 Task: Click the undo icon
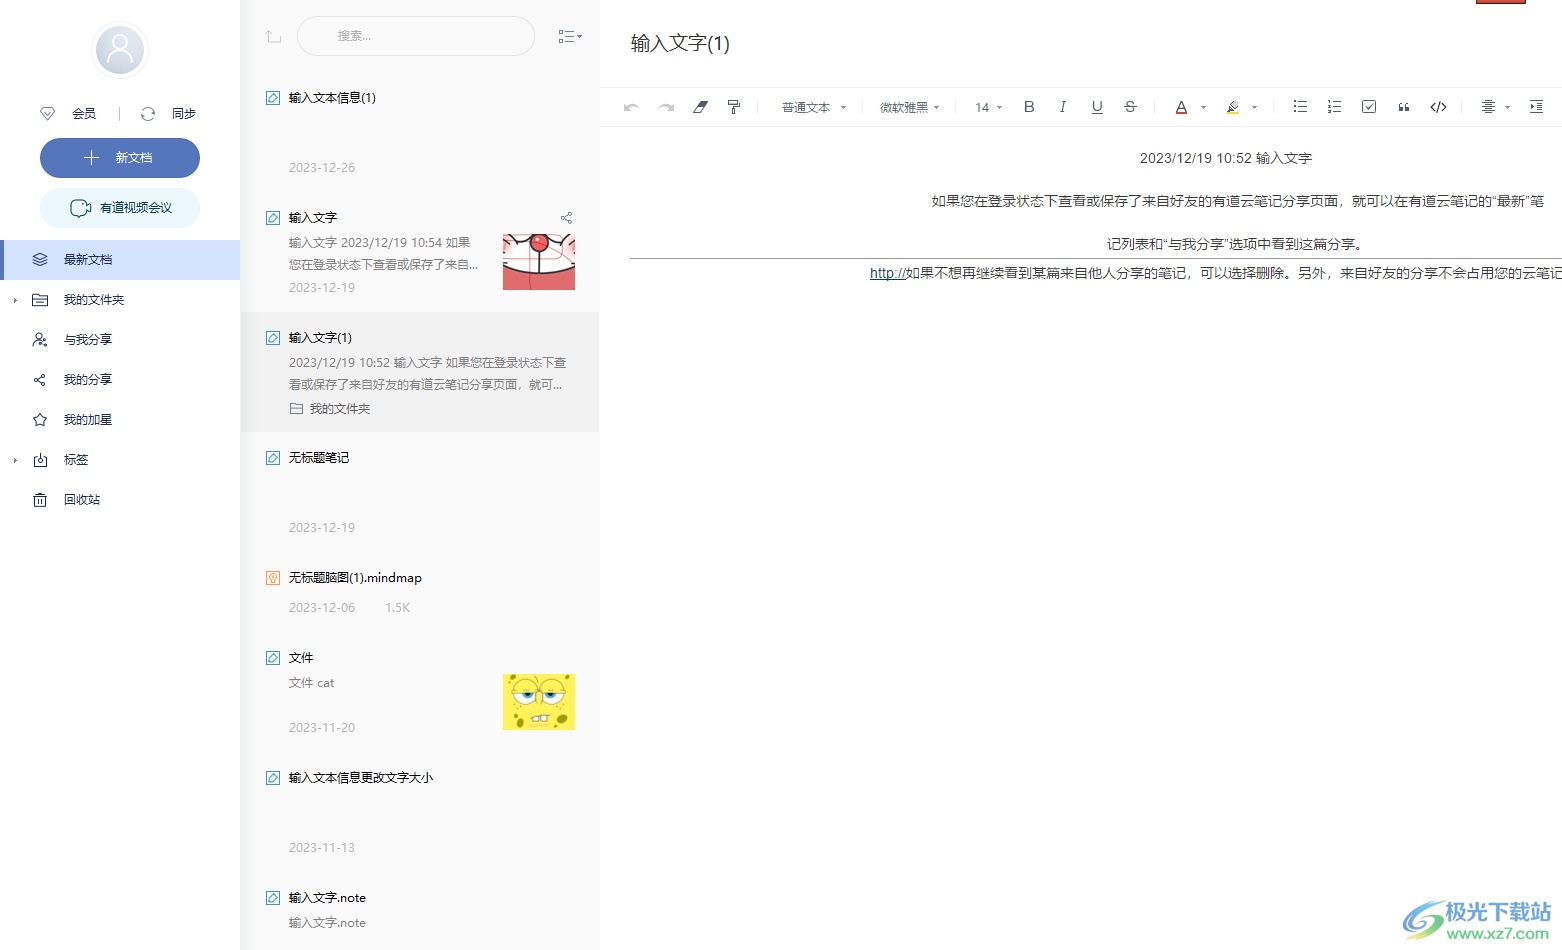click(x=631, y=107)
